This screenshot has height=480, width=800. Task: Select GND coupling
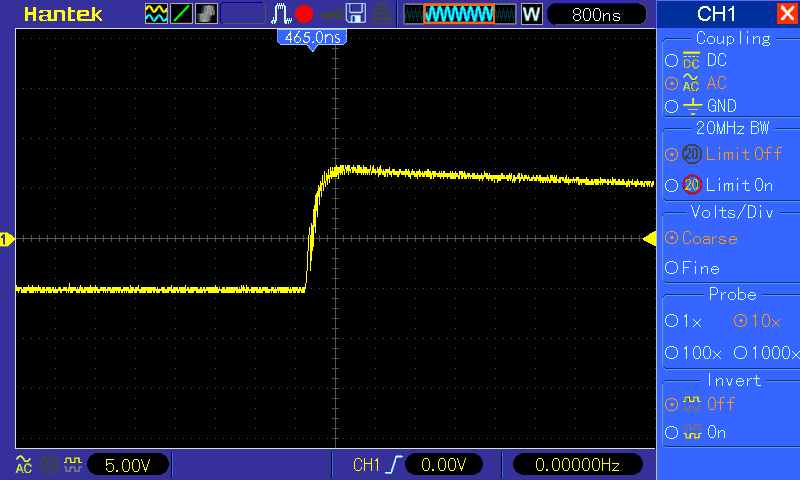pos(701,106)
